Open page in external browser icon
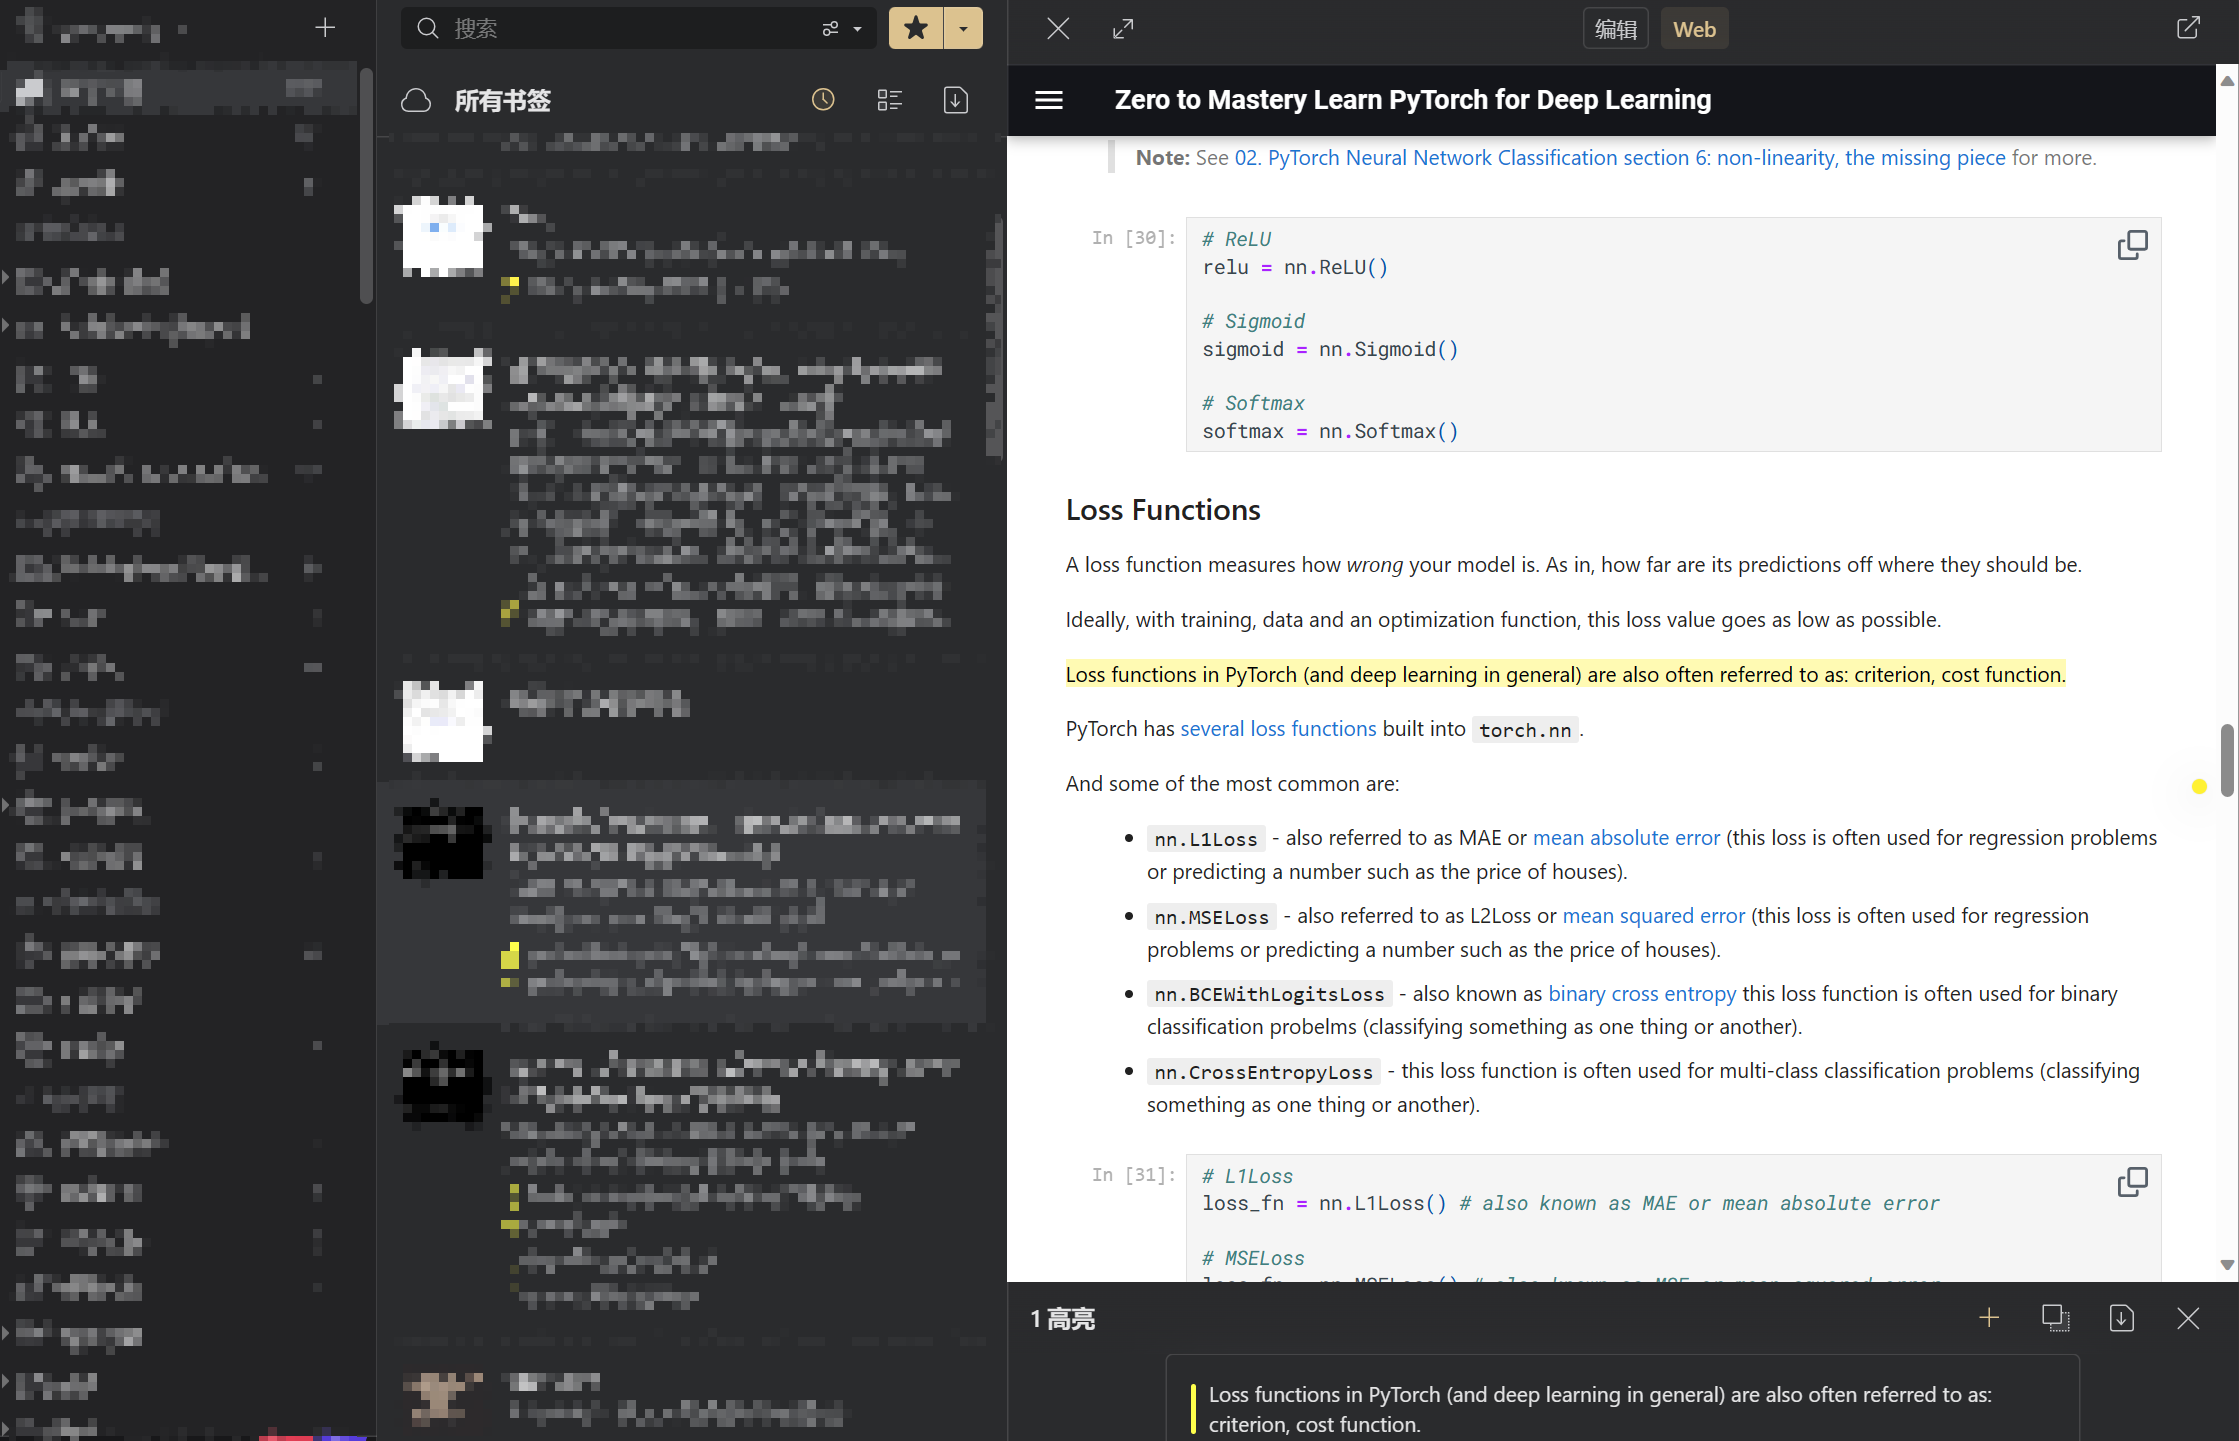Image resolution: width=2239 pixels, height=1441 pixels. (x=2188, y=28)
